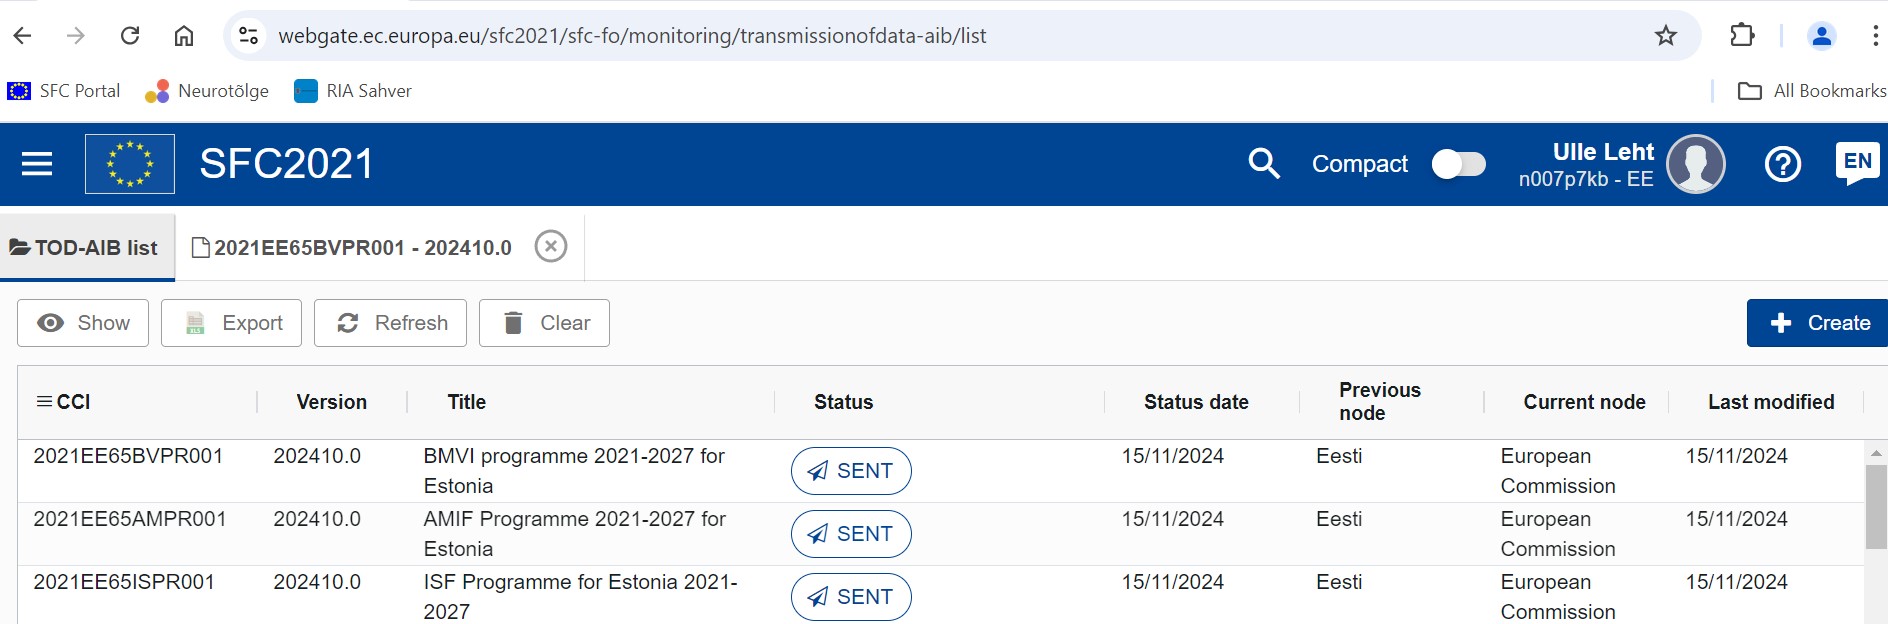
Task: Open Ulle Leht user profile avatar
Action: [1696, 164]
